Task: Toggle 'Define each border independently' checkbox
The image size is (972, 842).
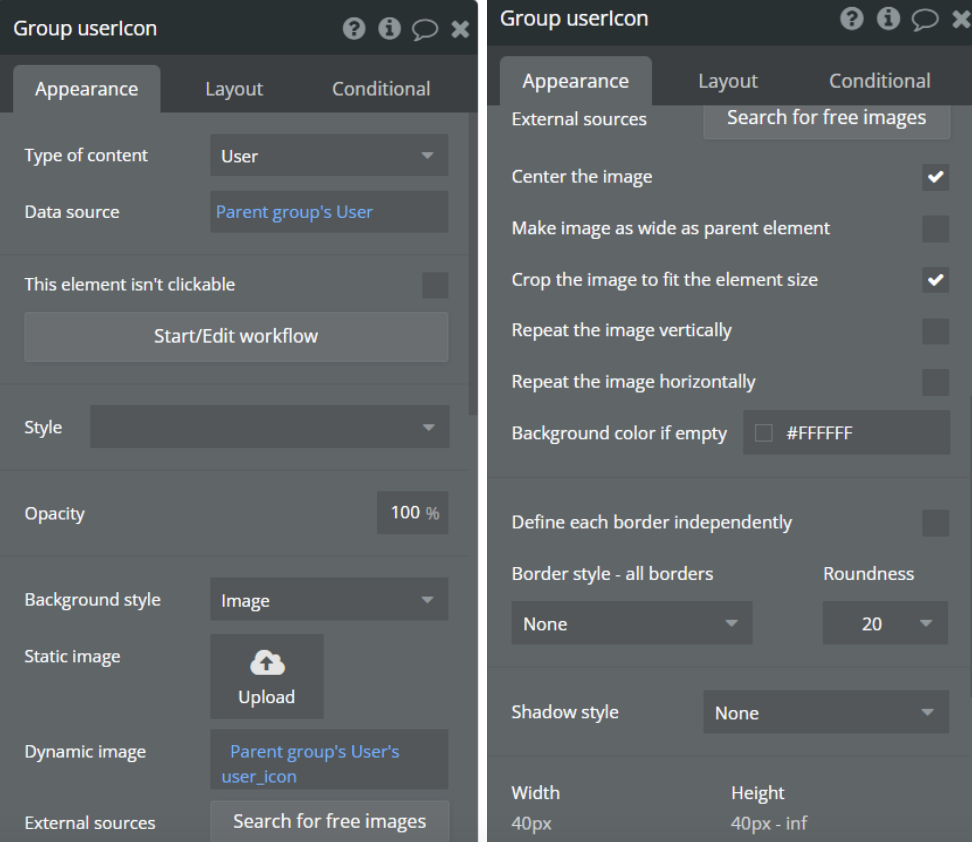Action: click(935, 523)
